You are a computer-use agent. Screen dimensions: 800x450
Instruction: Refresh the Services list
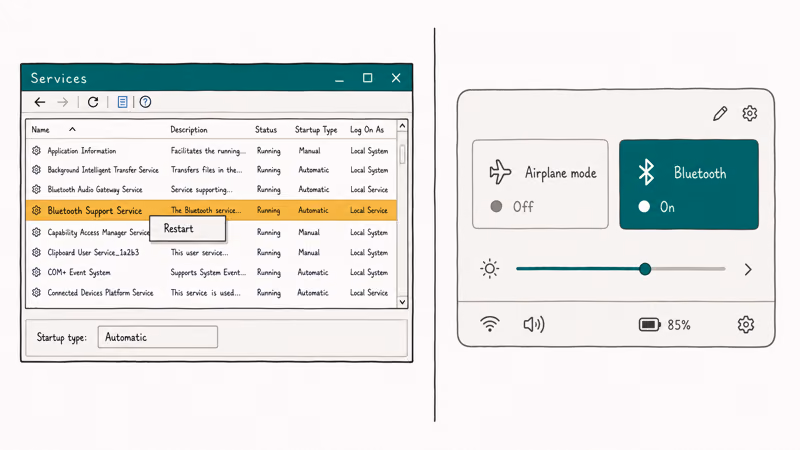click(x=93, y=102)
